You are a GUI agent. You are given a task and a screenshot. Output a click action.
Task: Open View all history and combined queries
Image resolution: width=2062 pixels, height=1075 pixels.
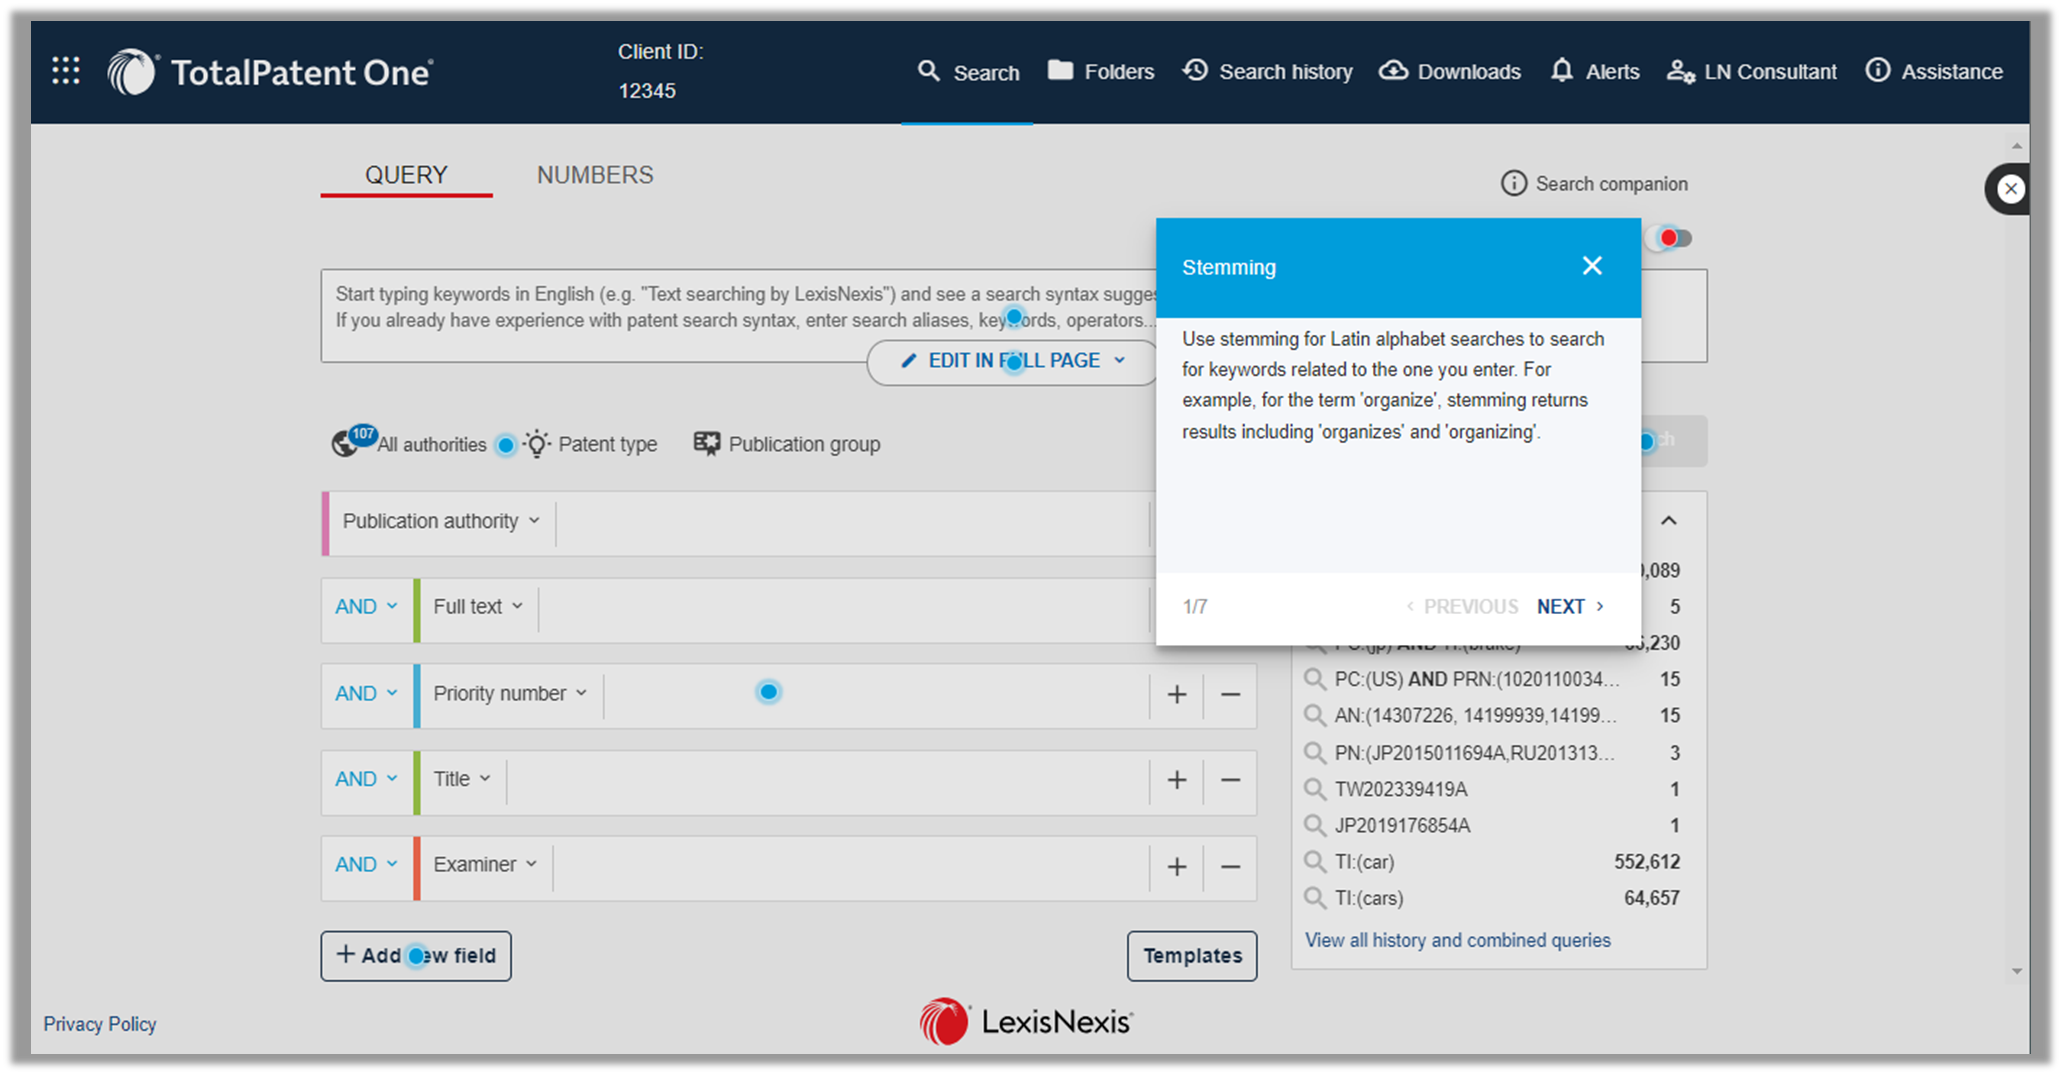(1457, 940)
